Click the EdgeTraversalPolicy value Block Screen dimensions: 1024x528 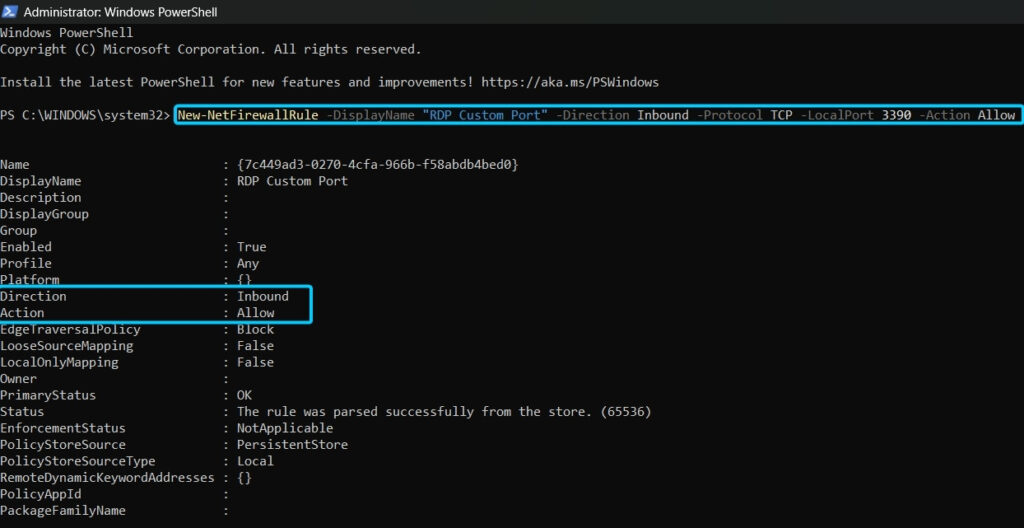(255, 329)
